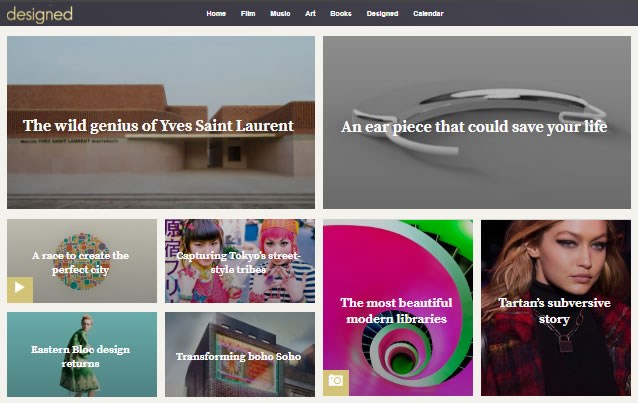638x403 pixels.
Task: Open 'Tartan's subversive story' article
Action: (x=554, y=310)
